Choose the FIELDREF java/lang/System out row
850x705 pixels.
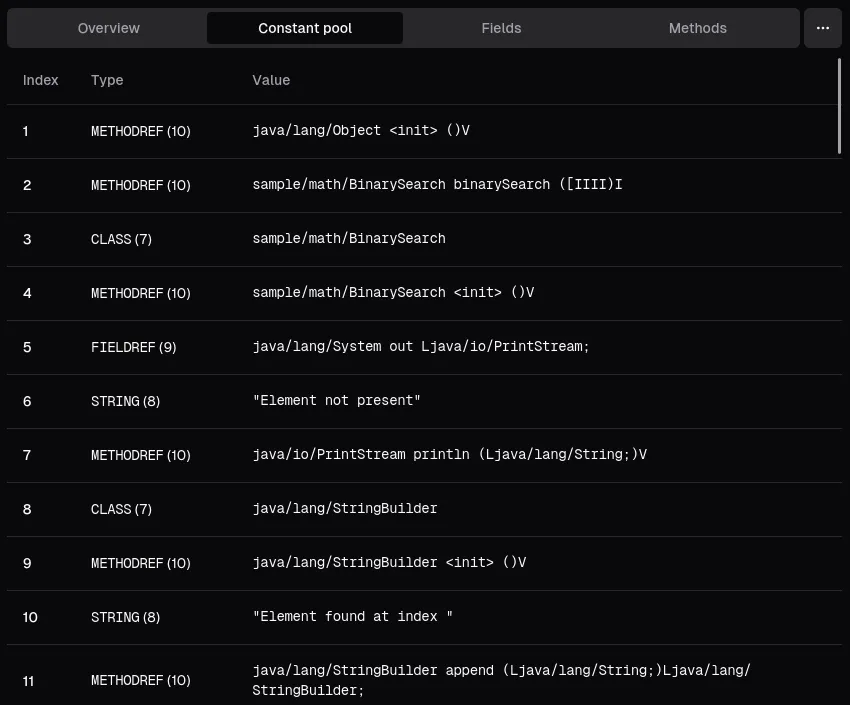[421, 347]
